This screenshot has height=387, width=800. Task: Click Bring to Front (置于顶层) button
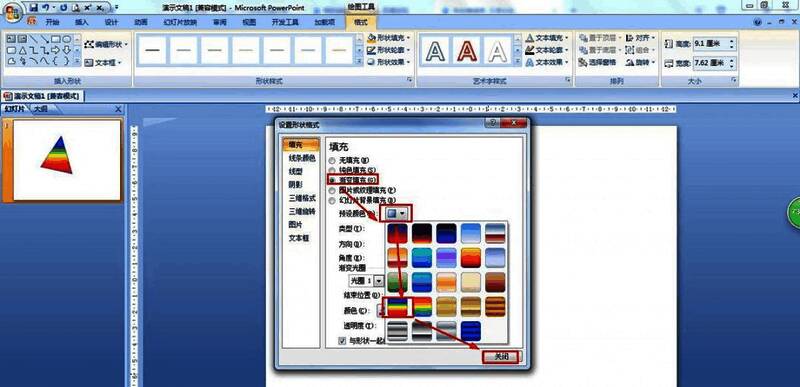point(600,38)
